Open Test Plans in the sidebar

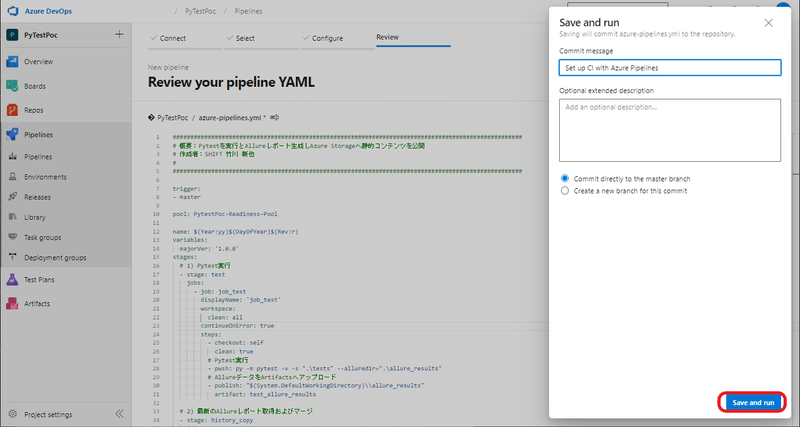(39, 280)
